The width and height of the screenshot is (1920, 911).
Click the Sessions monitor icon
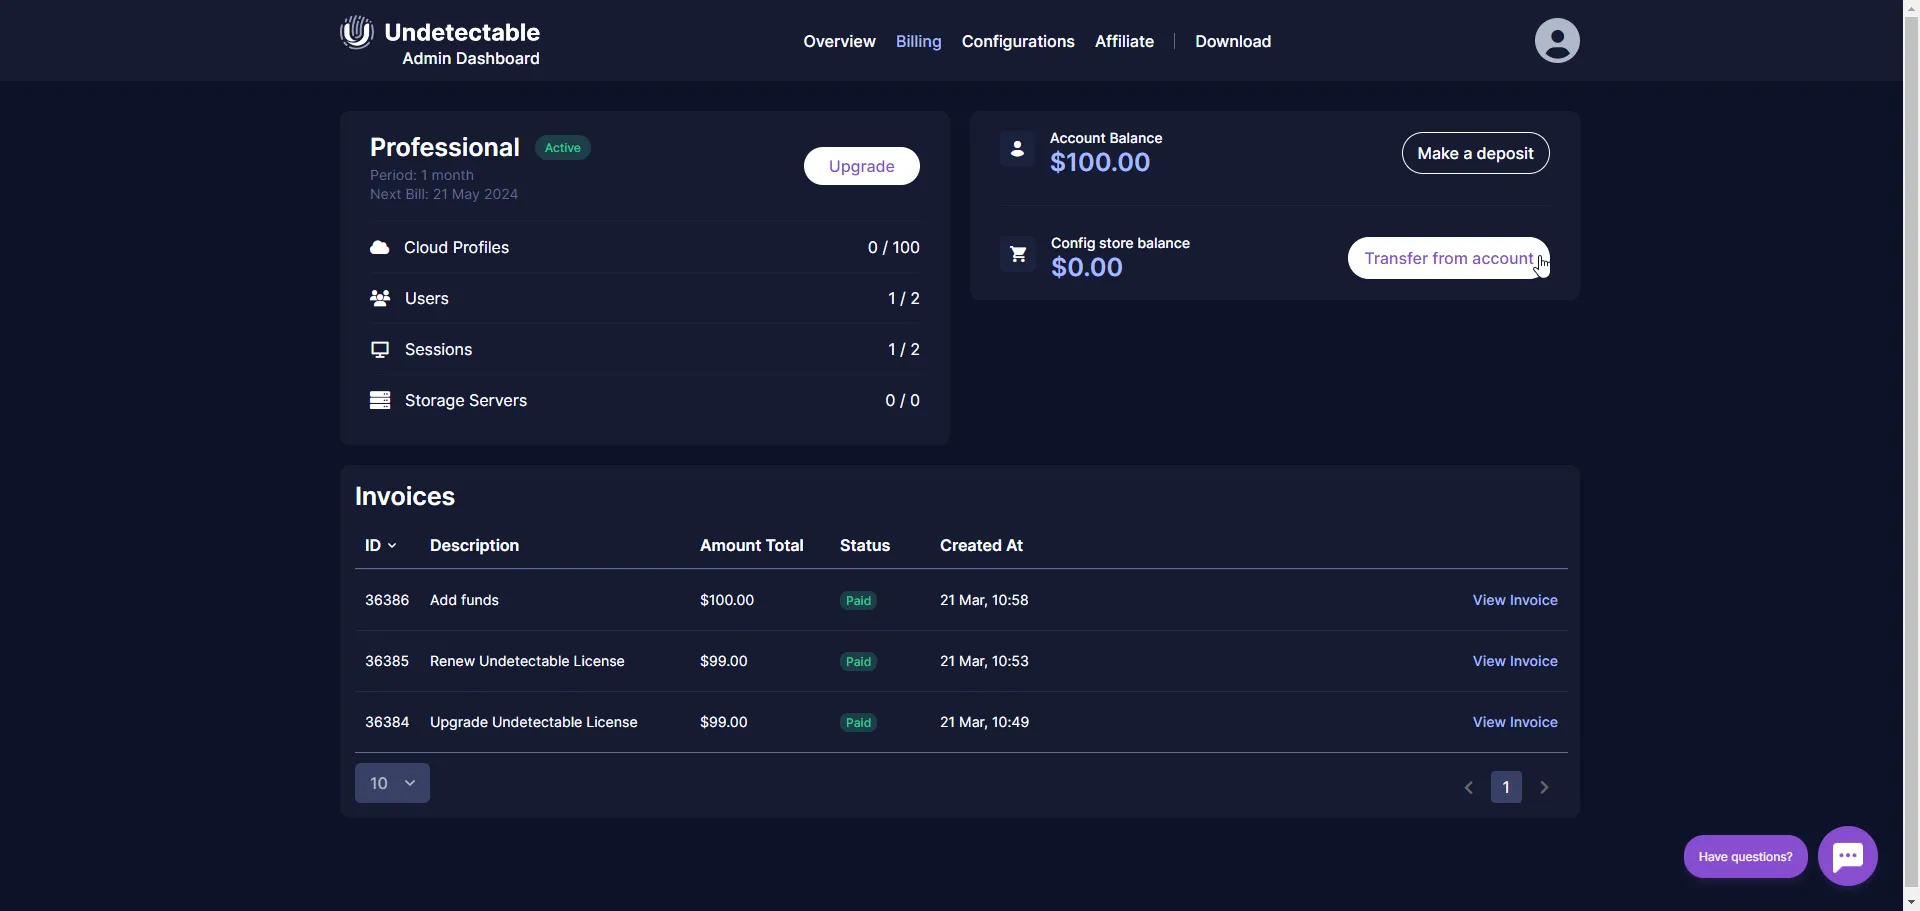[380, 349]
